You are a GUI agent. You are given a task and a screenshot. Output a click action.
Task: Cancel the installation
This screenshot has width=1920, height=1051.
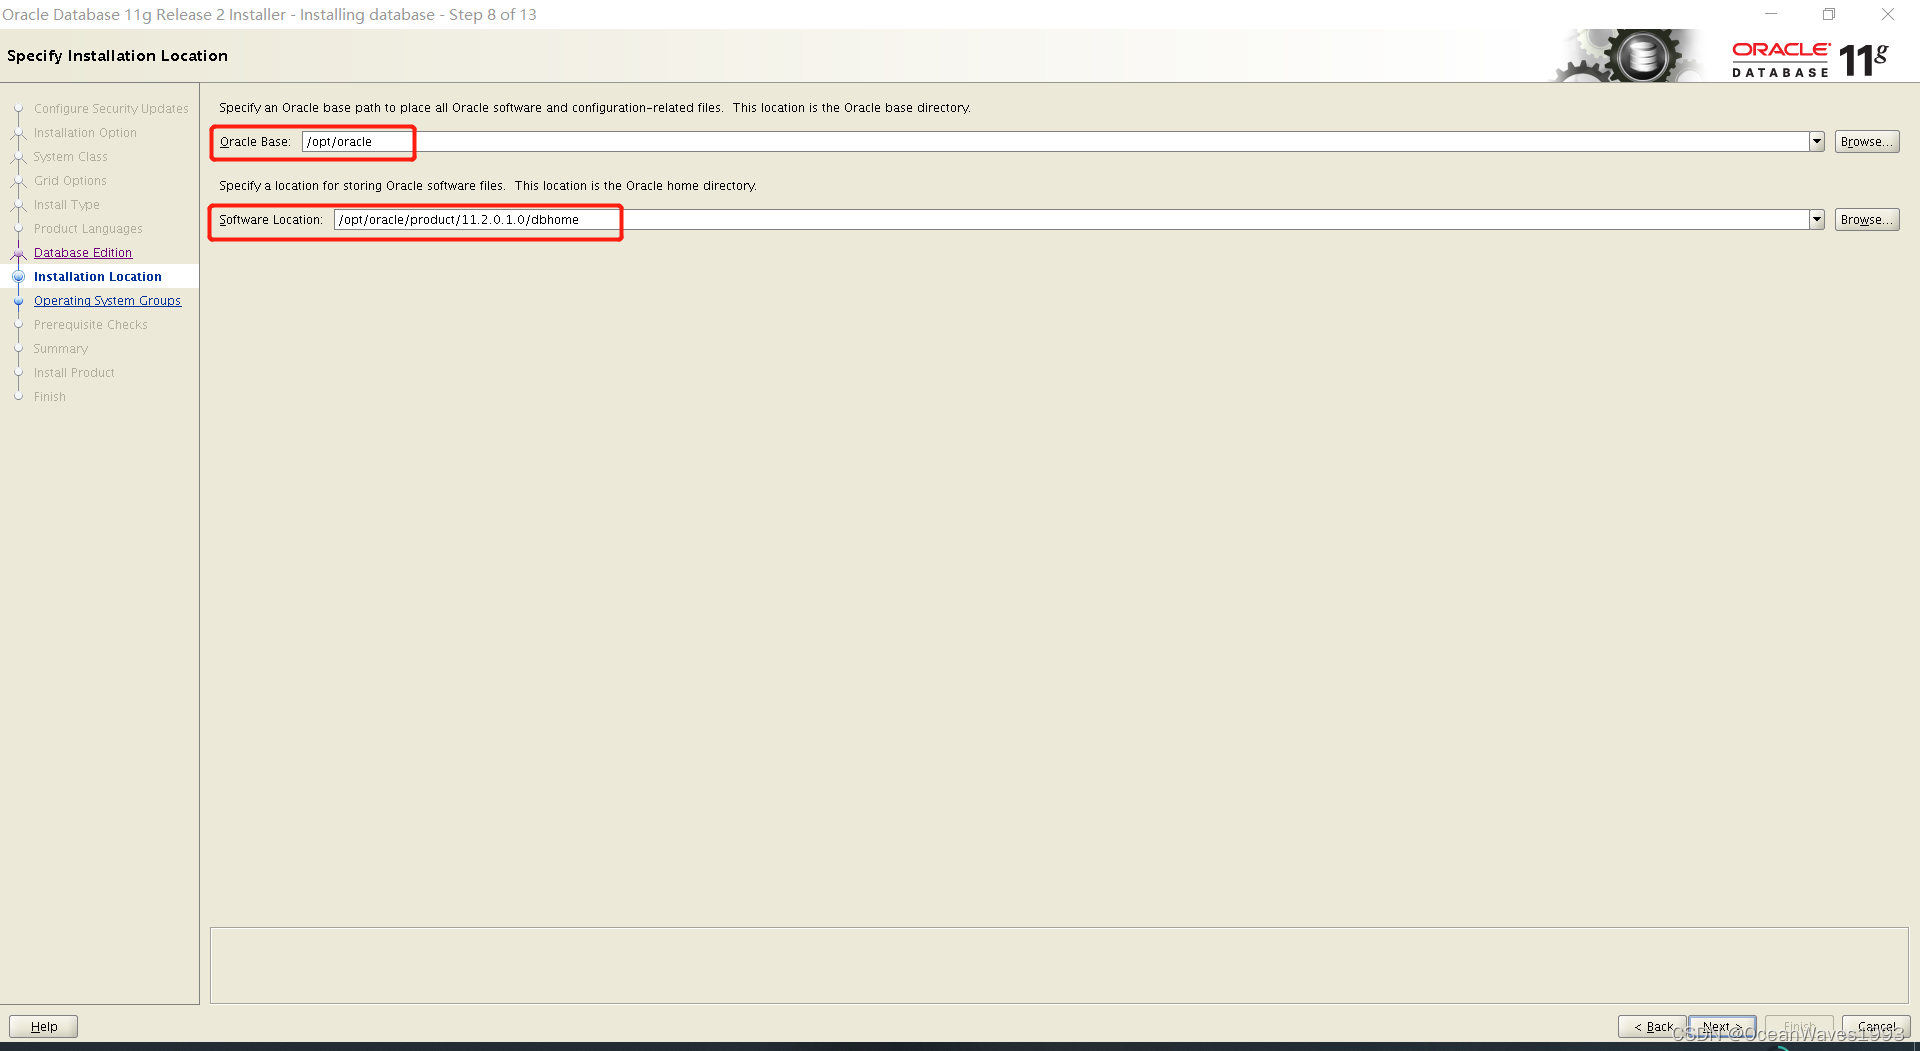pos(1876,1027)
